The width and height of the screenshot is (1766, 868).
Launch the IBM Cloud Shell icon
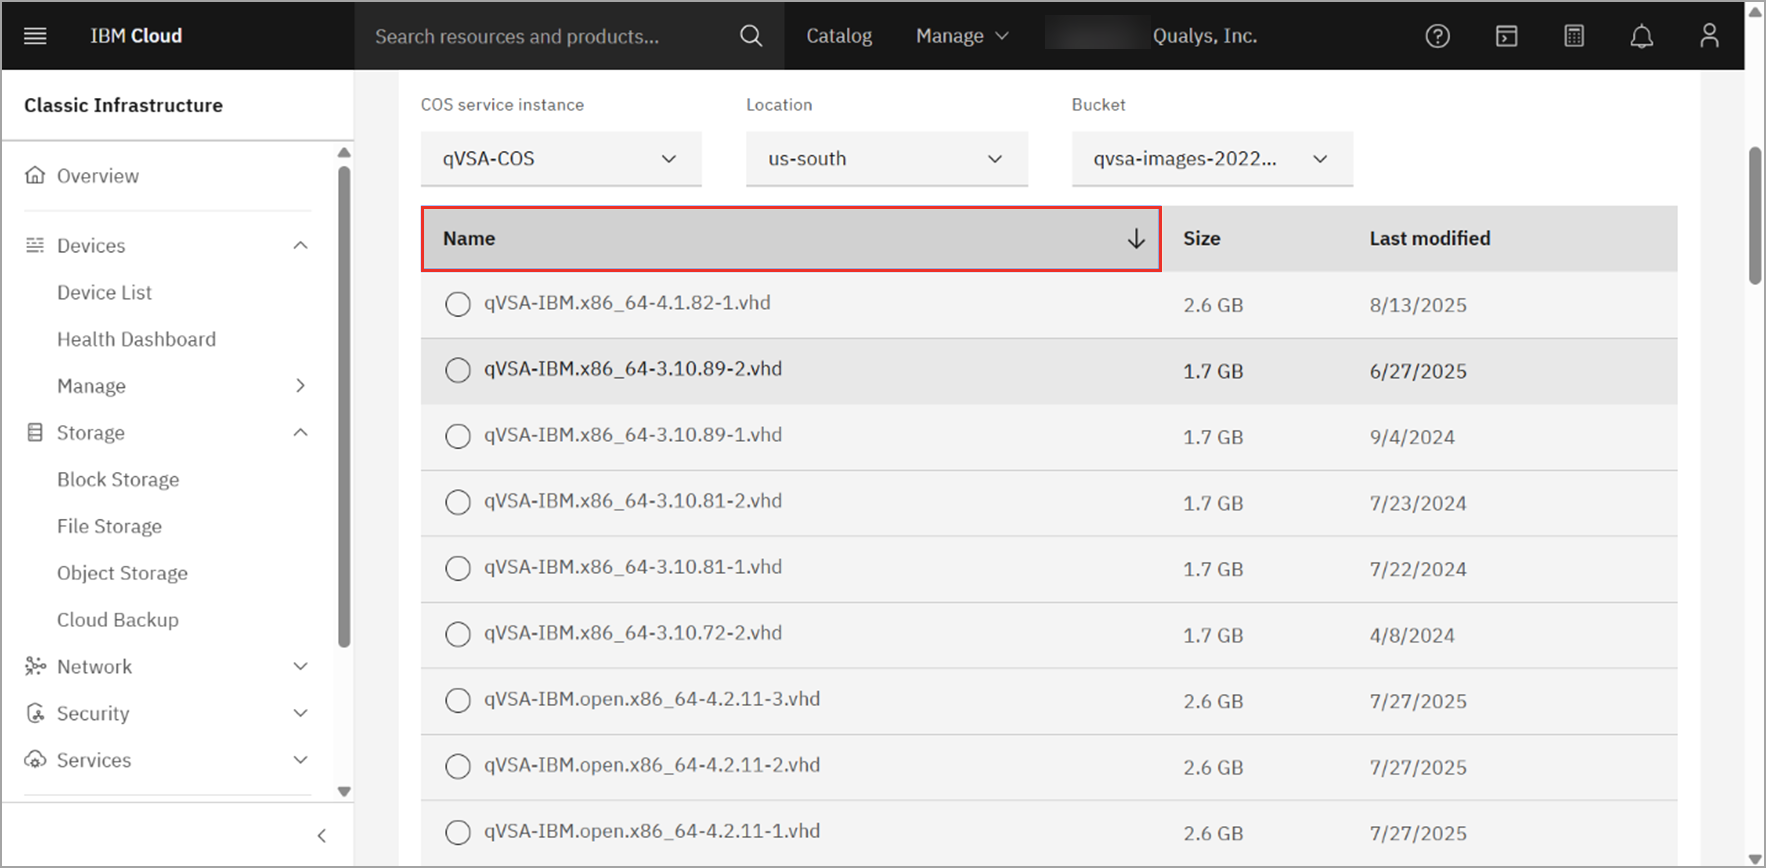pyautogui.click(x=1506, y=36)
